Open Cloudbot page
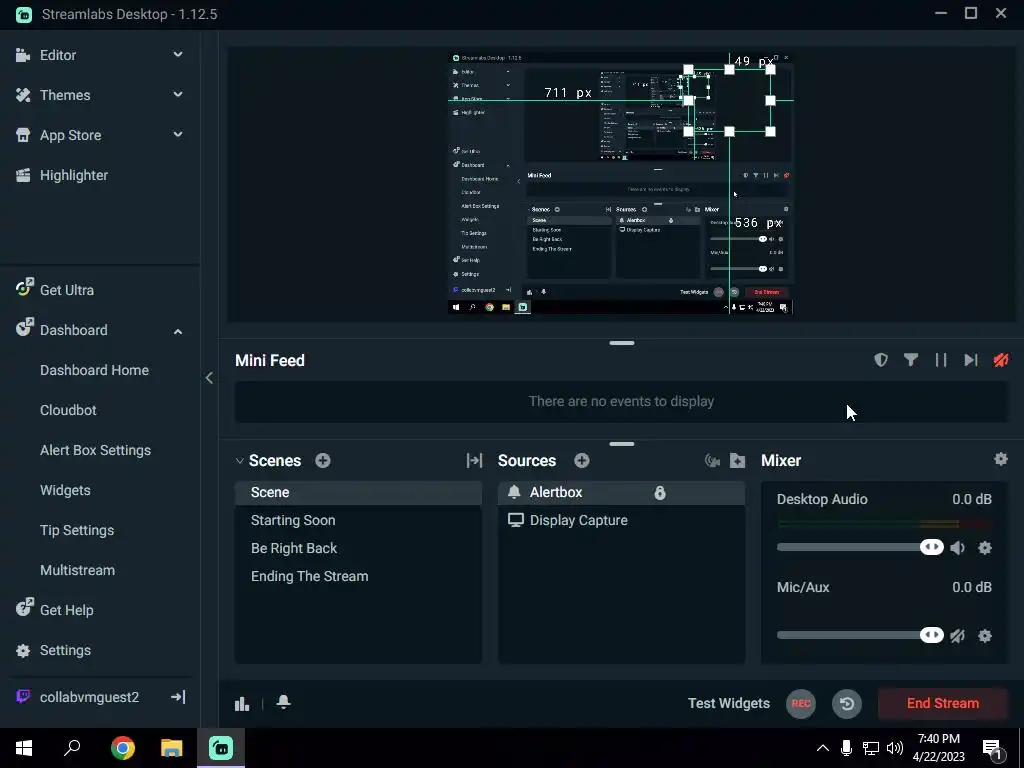Viewport: 1024px width, 768px height. click(68, 410)
